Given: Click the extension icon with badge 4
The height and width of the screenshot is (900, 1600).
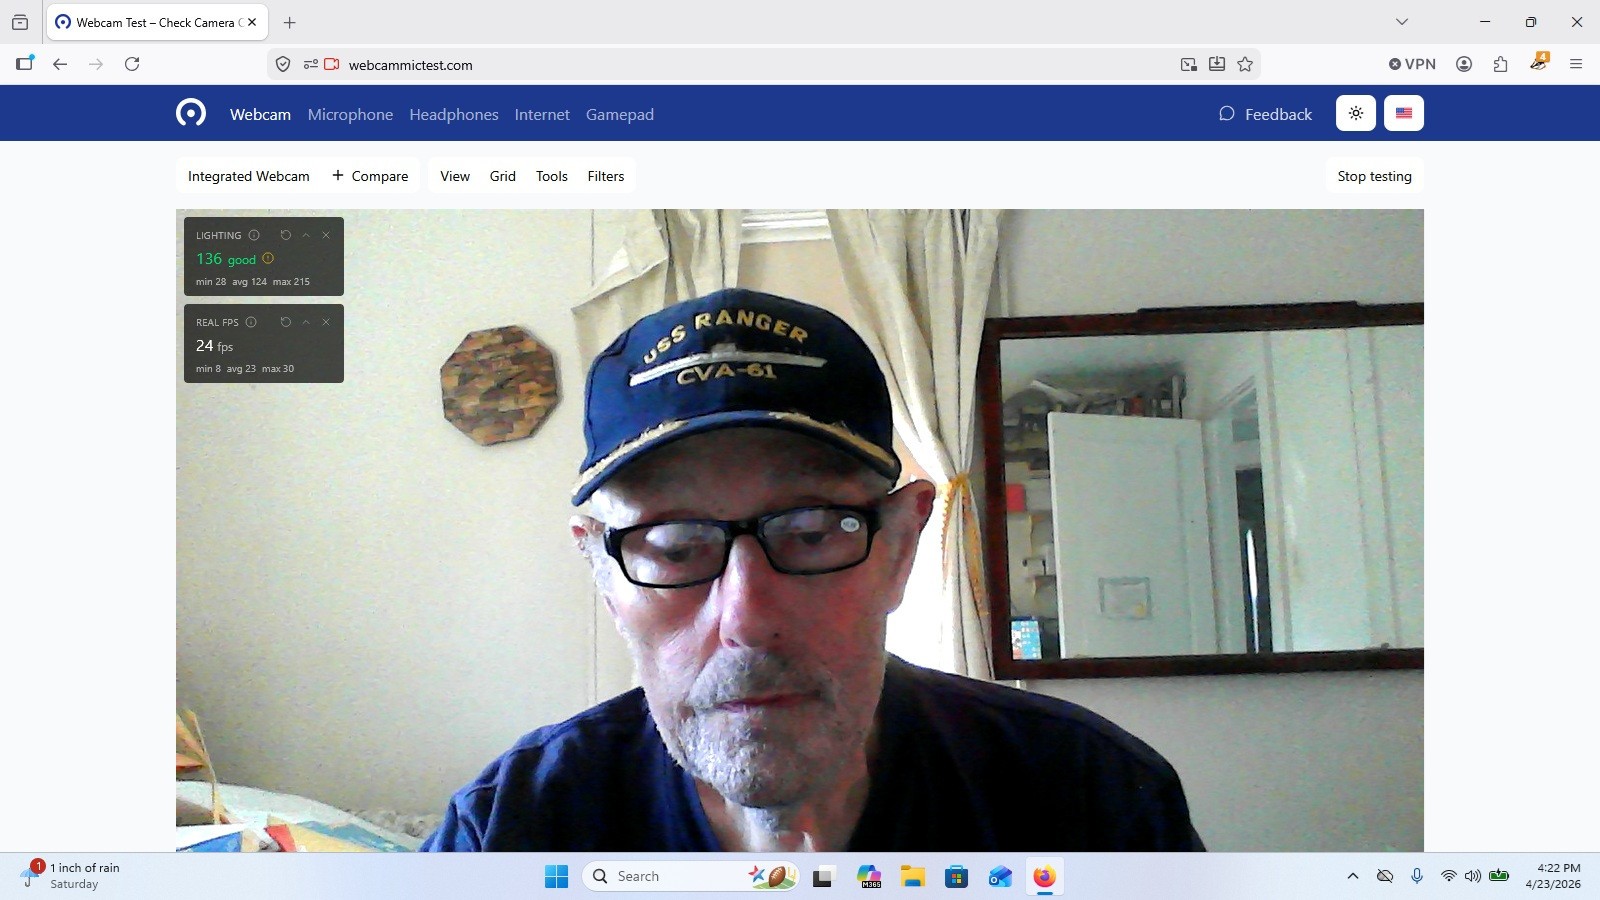Looking at the screenshot, I should point(1539,62).
